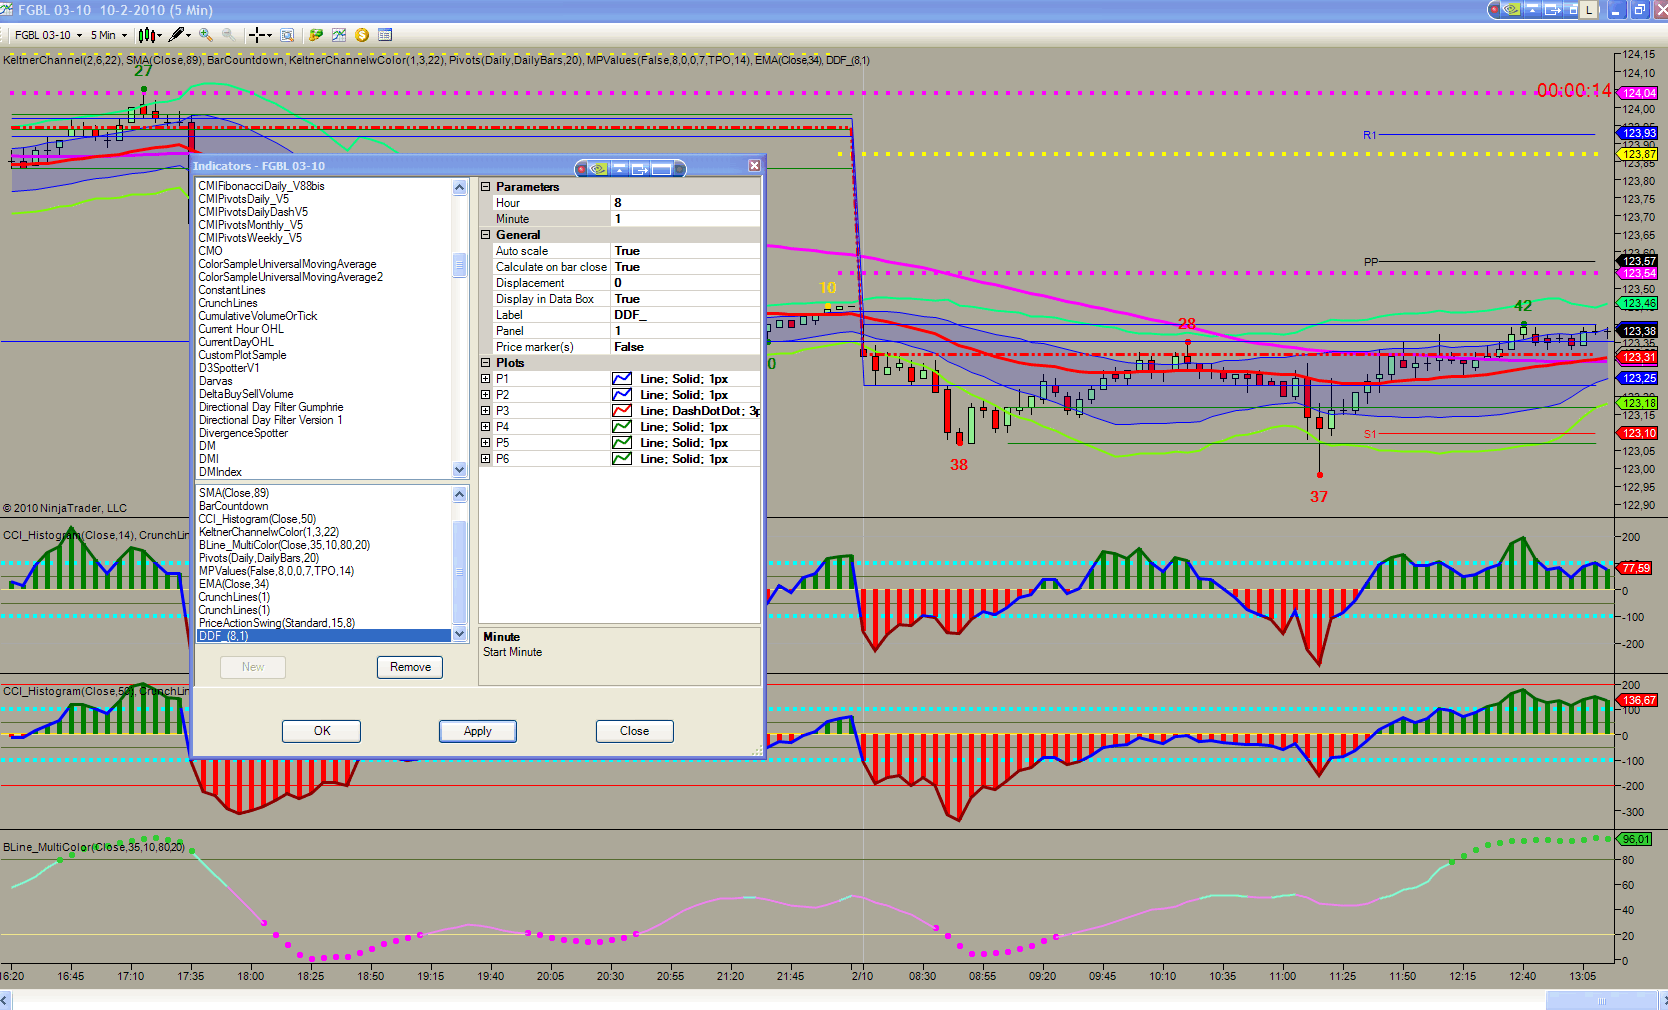
Task: Collapse the General properties section
Action: tap(486, 235)
